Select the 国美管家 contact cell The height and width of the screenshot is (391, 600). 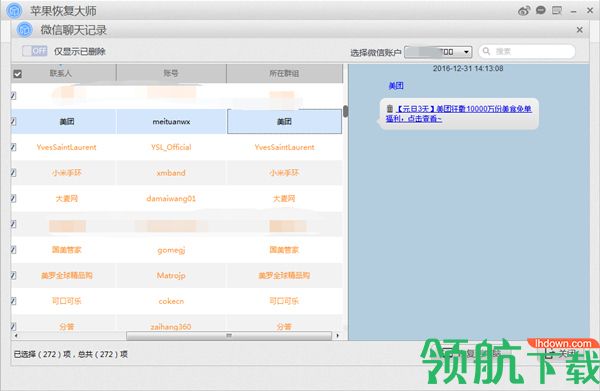point(67,250)
